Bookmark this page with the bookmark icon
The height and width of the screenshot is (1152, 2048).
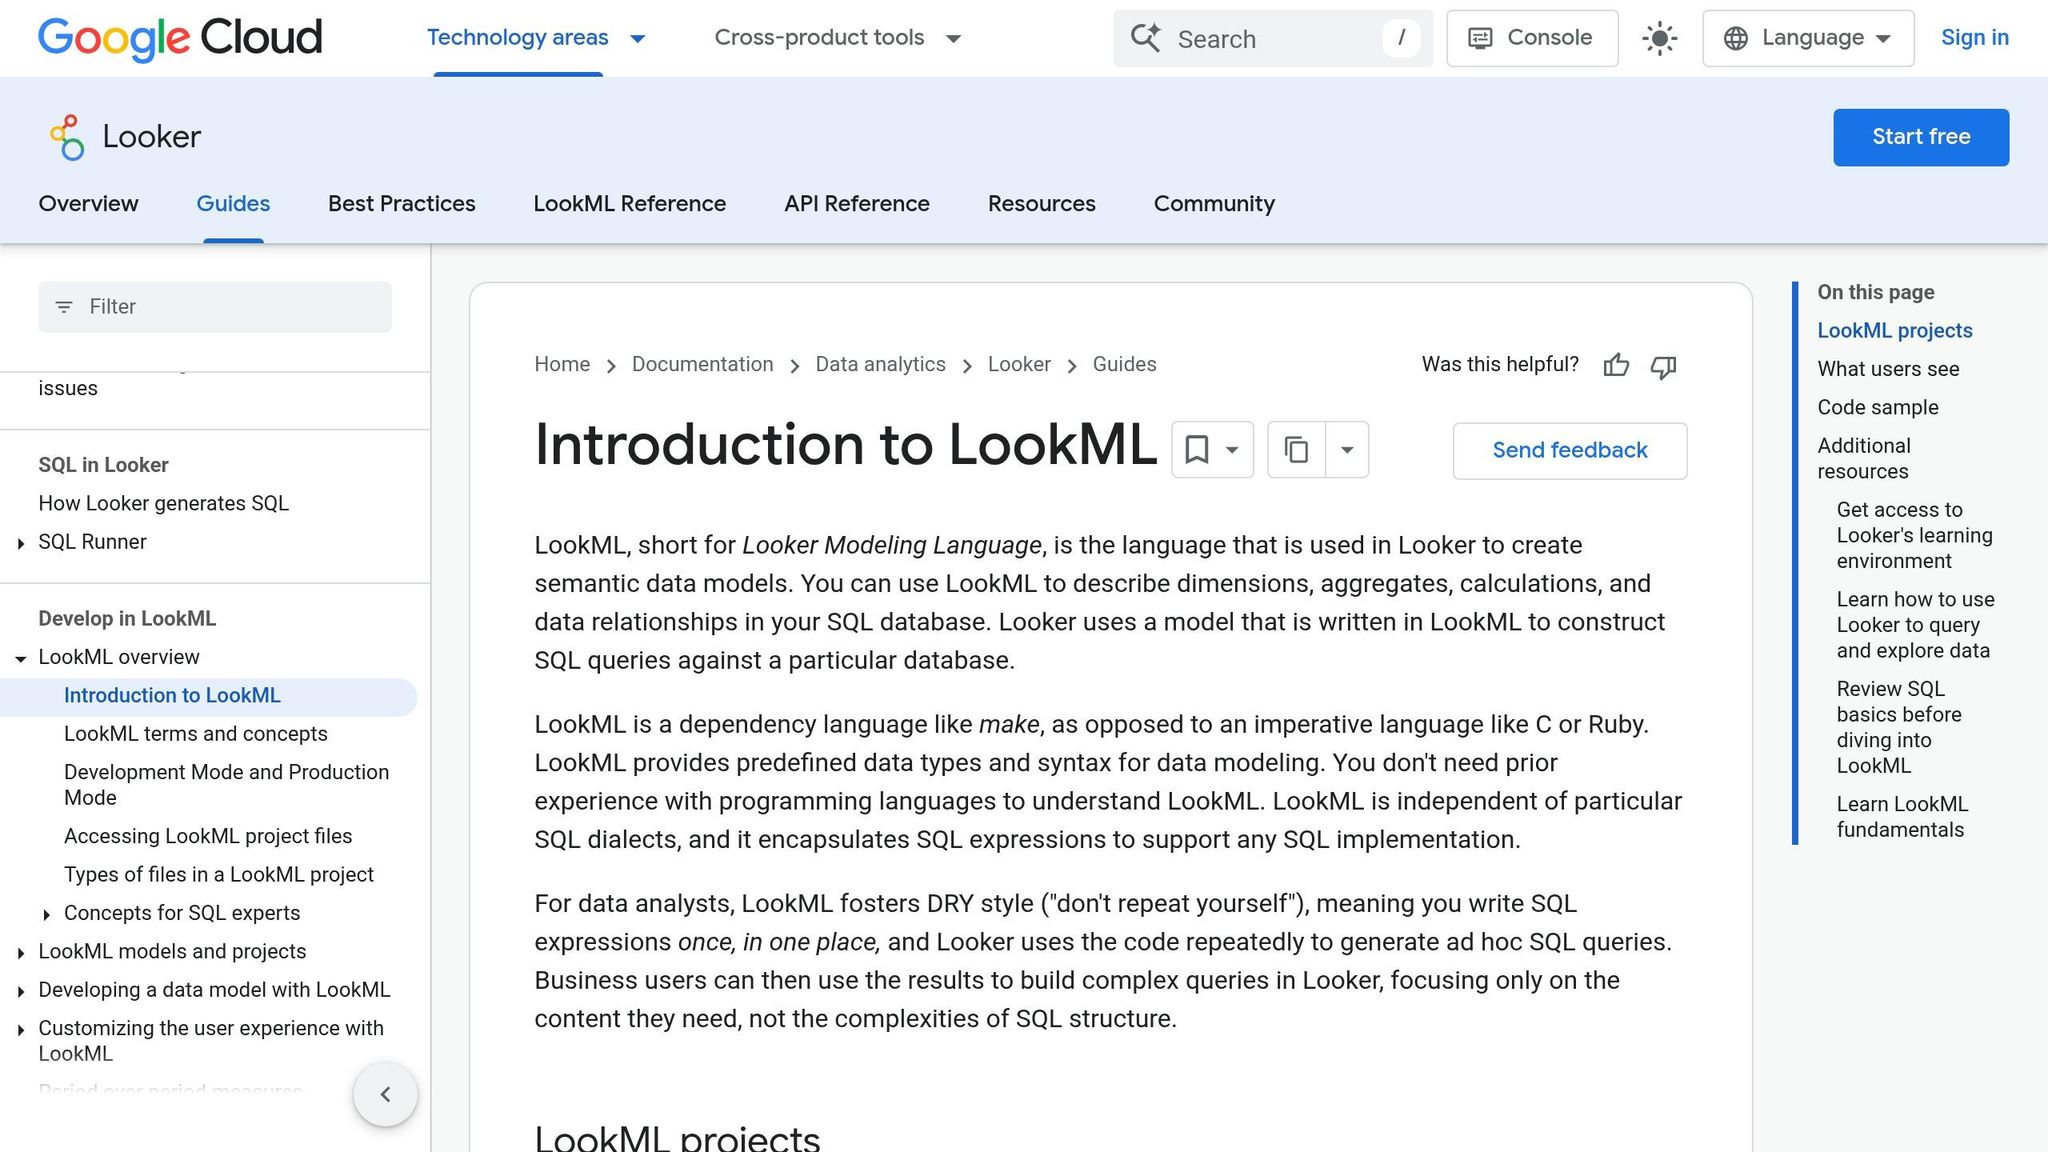tap(1196, 450)
